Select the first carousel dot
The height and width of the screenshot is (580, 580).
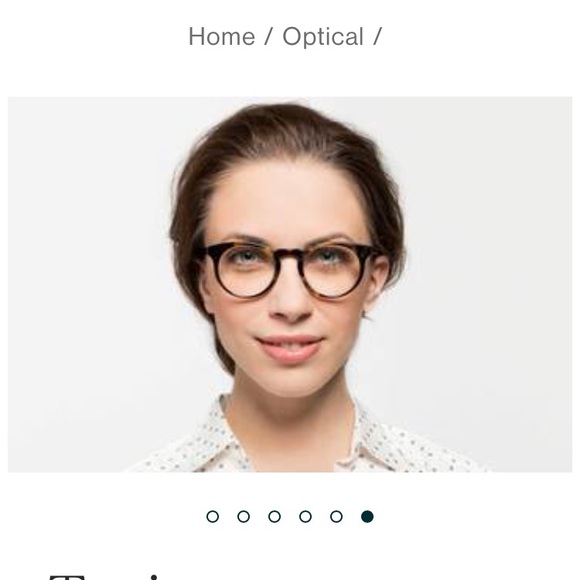click(212, 516)
